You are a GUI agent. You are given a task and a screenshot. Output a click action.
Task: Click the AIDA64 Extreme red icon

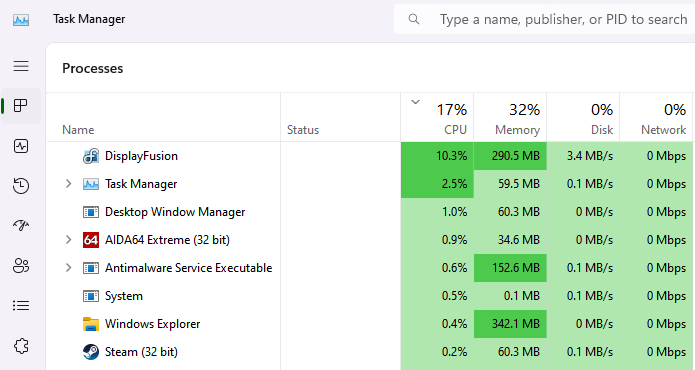pos(91,240)
